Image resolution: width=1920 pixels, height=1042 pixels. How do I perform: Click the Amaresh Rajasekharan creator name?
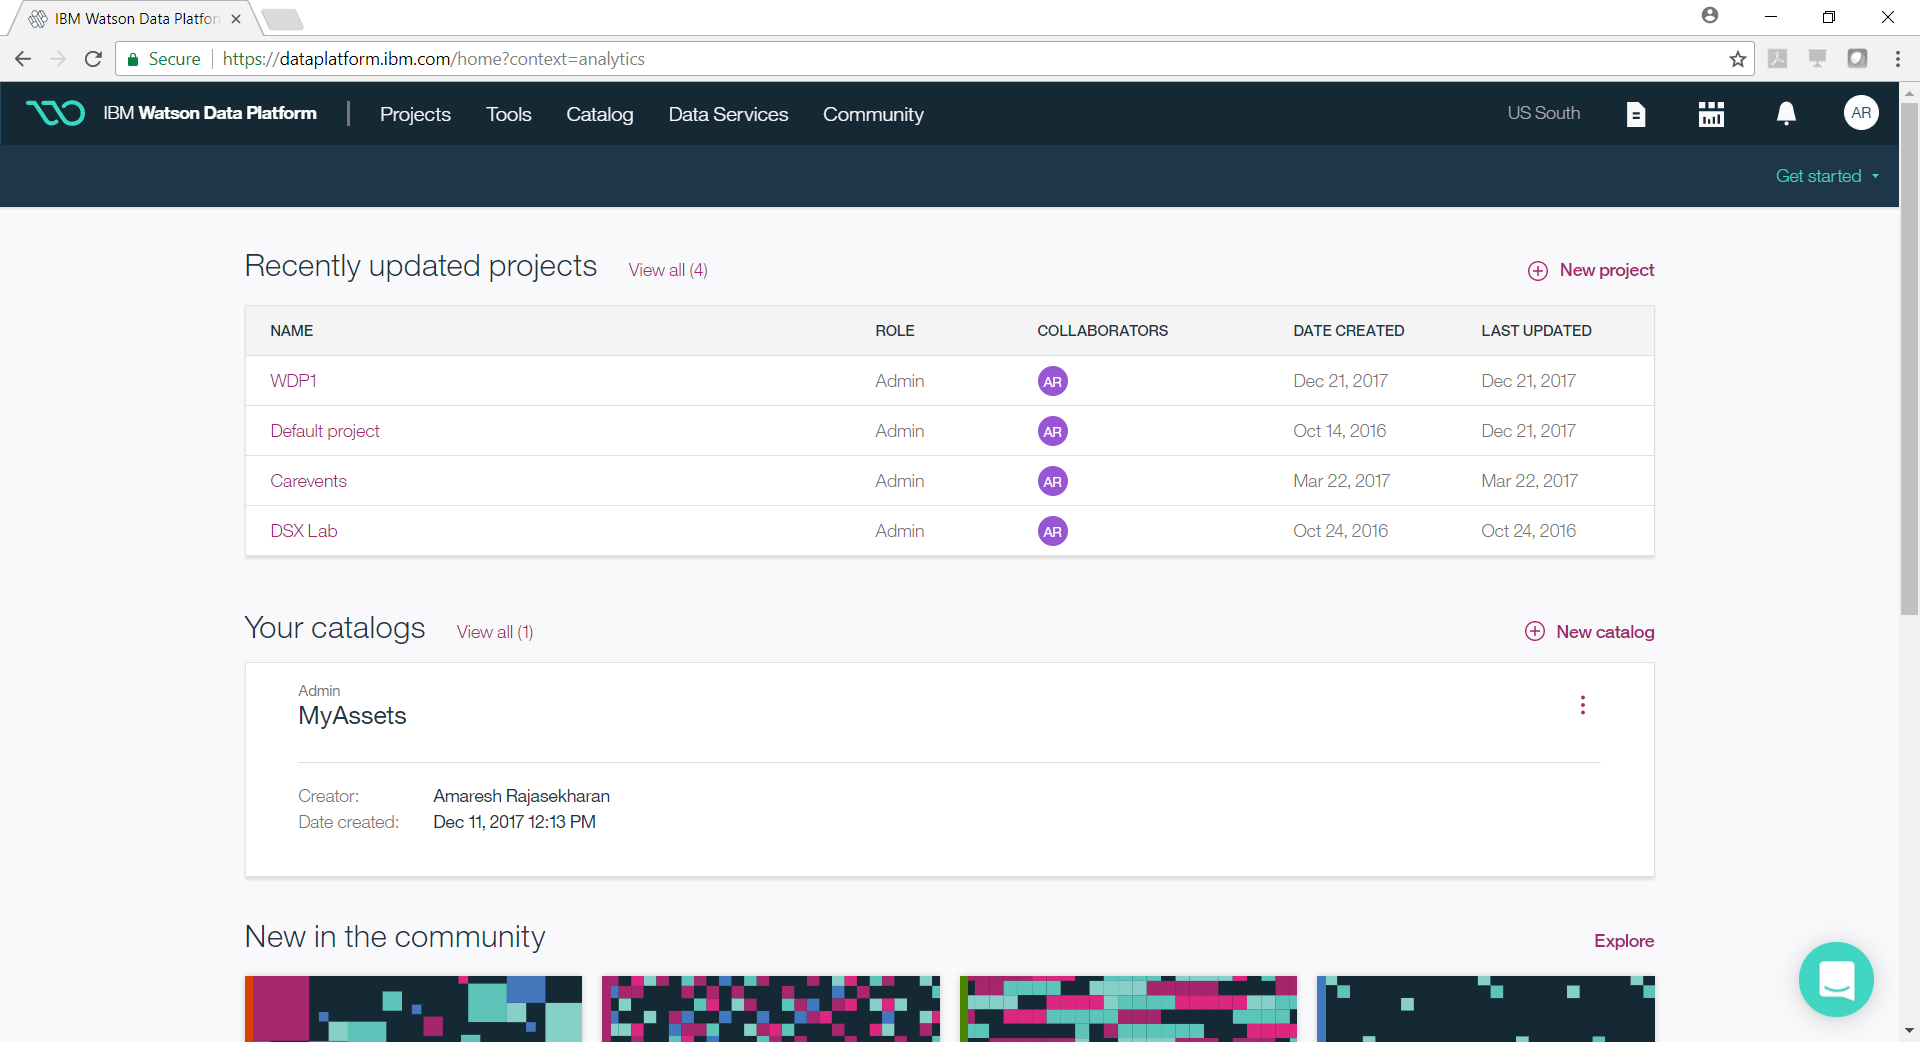click(521, 796)
